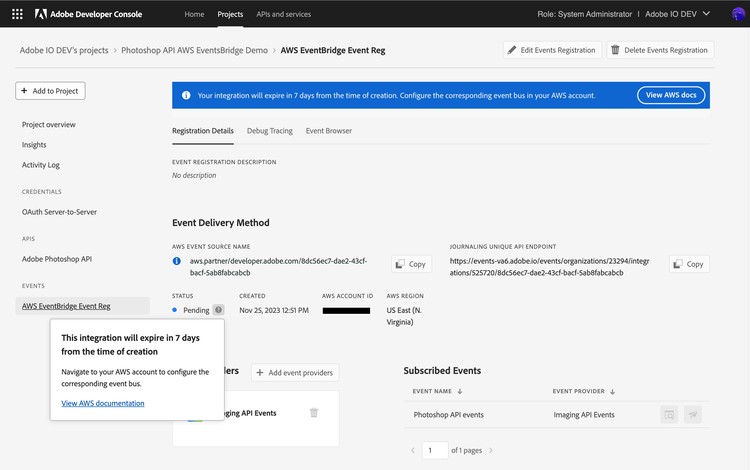Viewport: 750px width, 470px height.
Task: Click the AWS event source info icon
Action: pos(177,261)
